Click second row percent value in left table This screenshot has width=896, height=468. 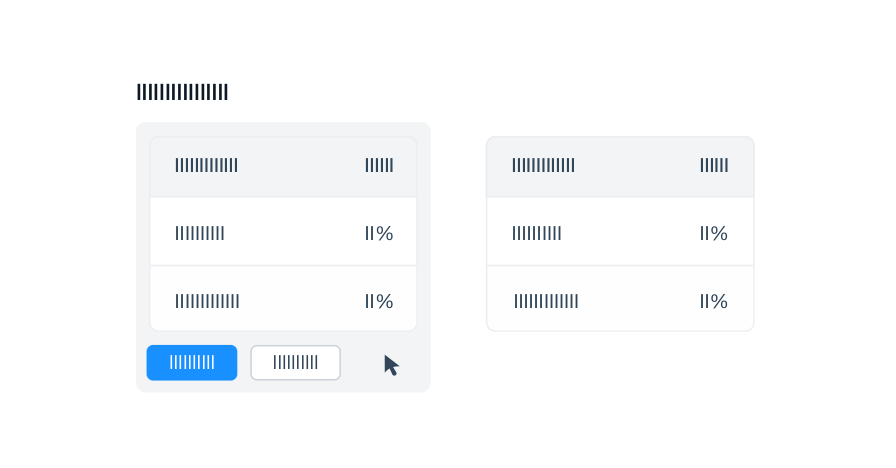tap(379, 301)
